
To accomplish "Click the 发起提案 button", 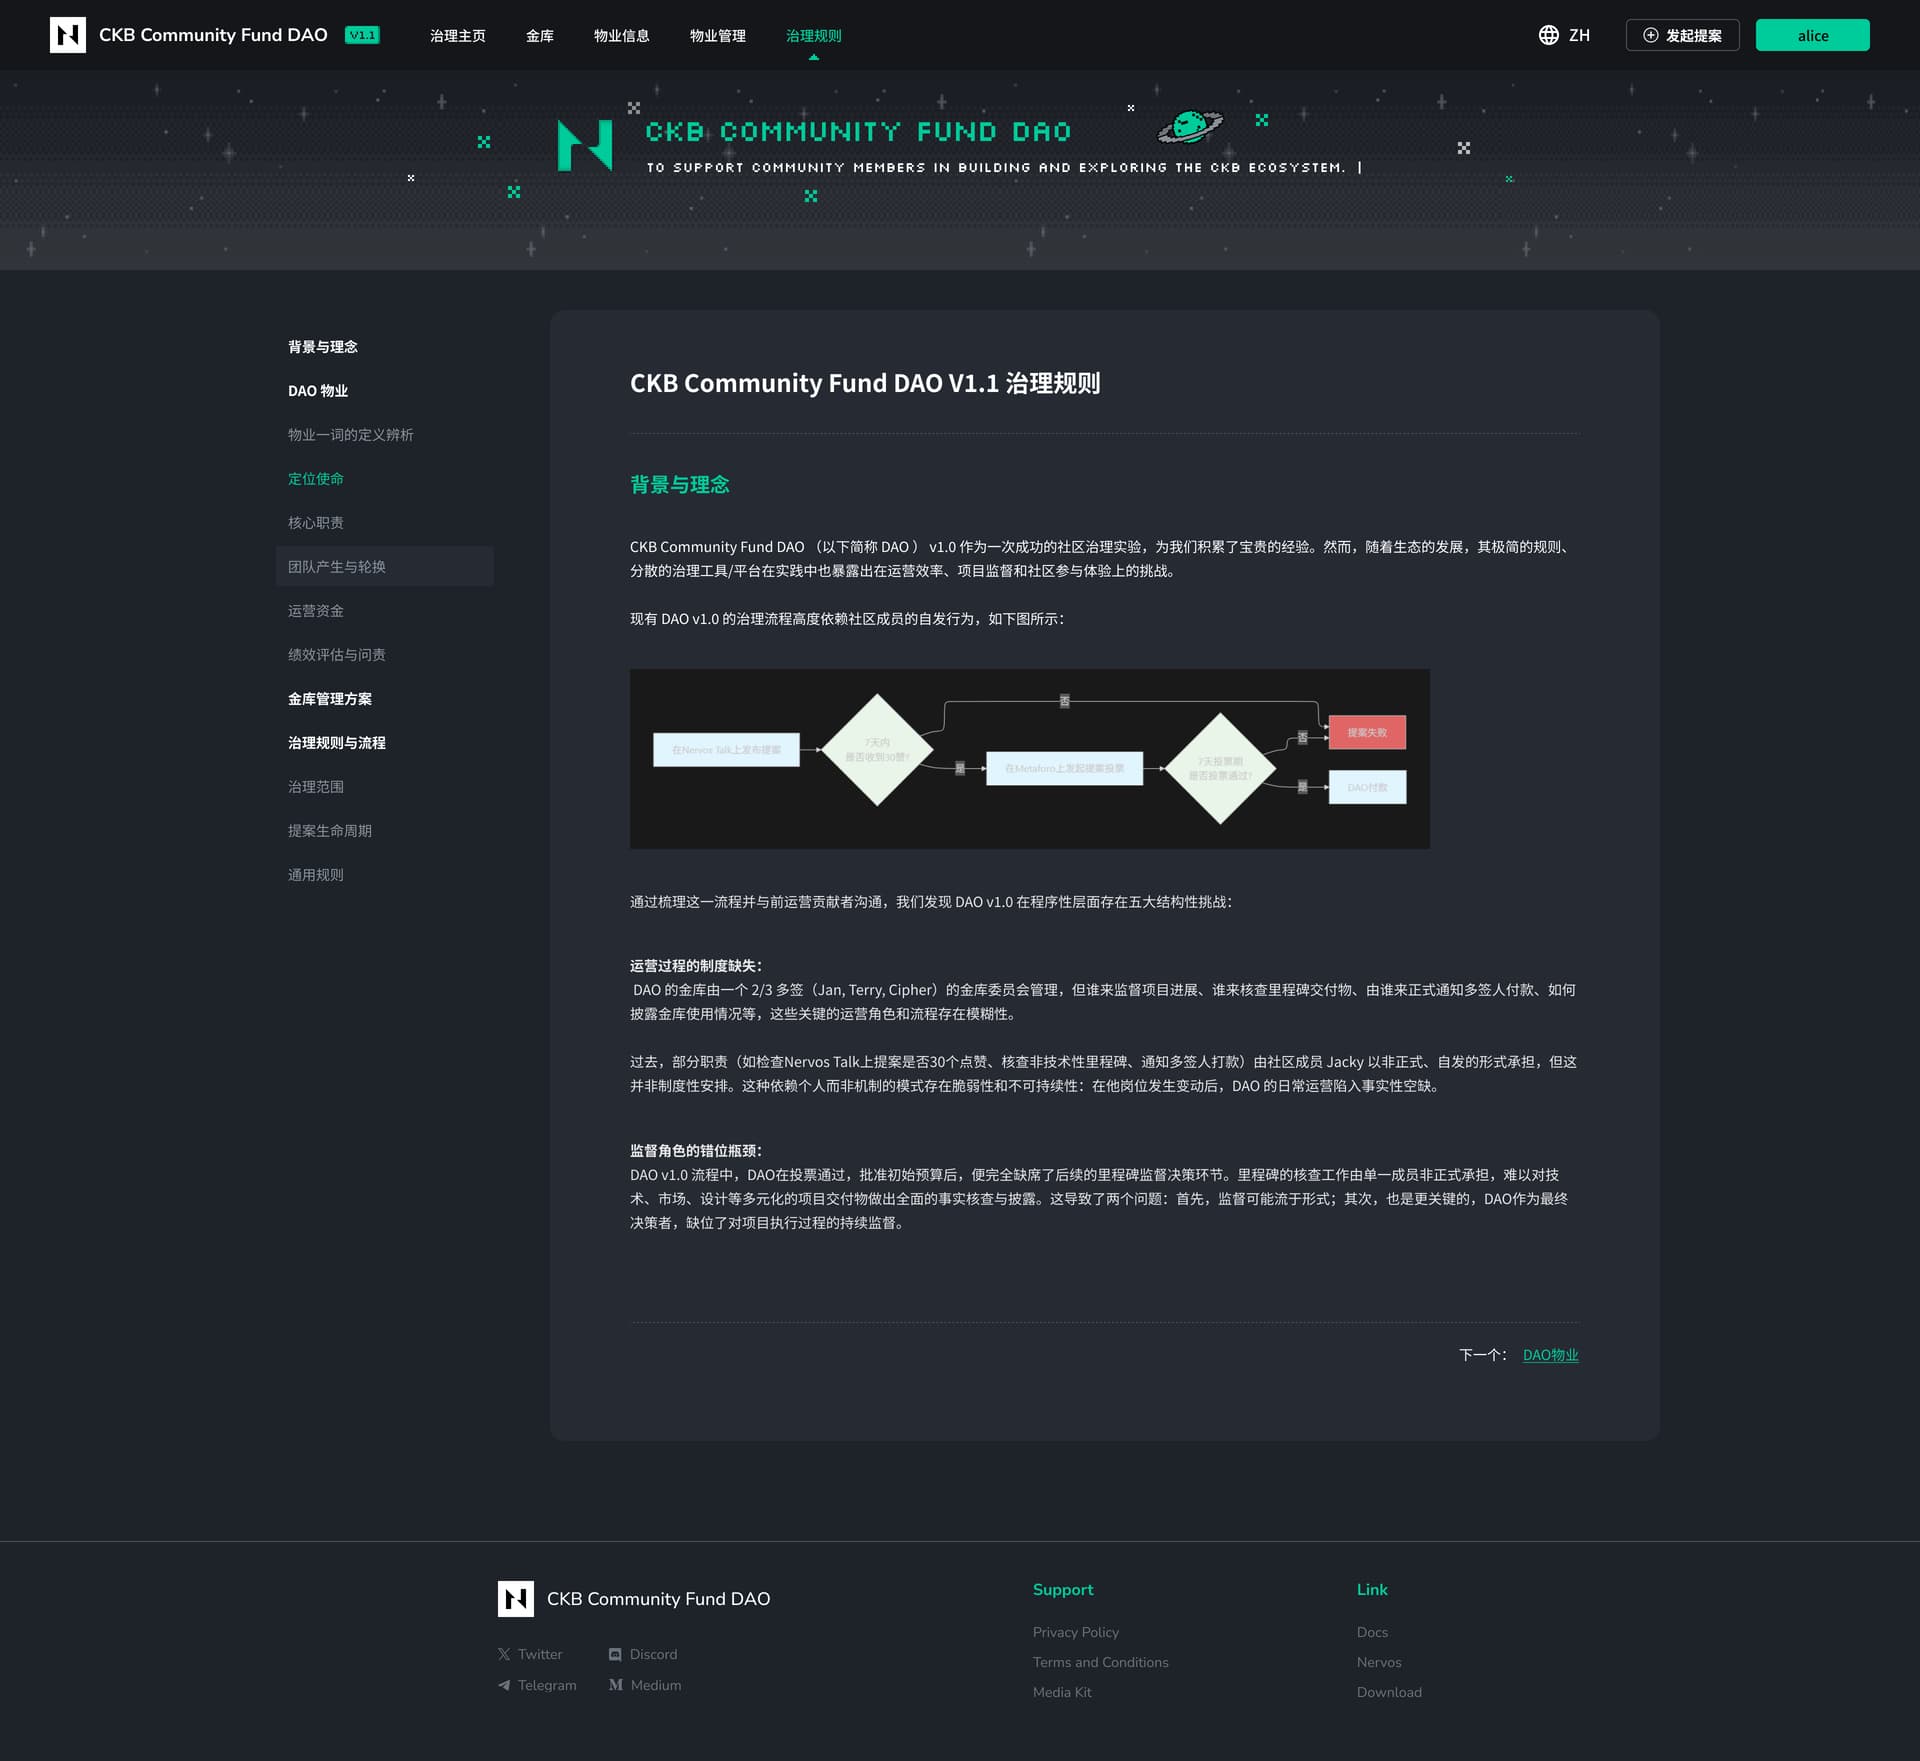I will [x=1682, y=35].
